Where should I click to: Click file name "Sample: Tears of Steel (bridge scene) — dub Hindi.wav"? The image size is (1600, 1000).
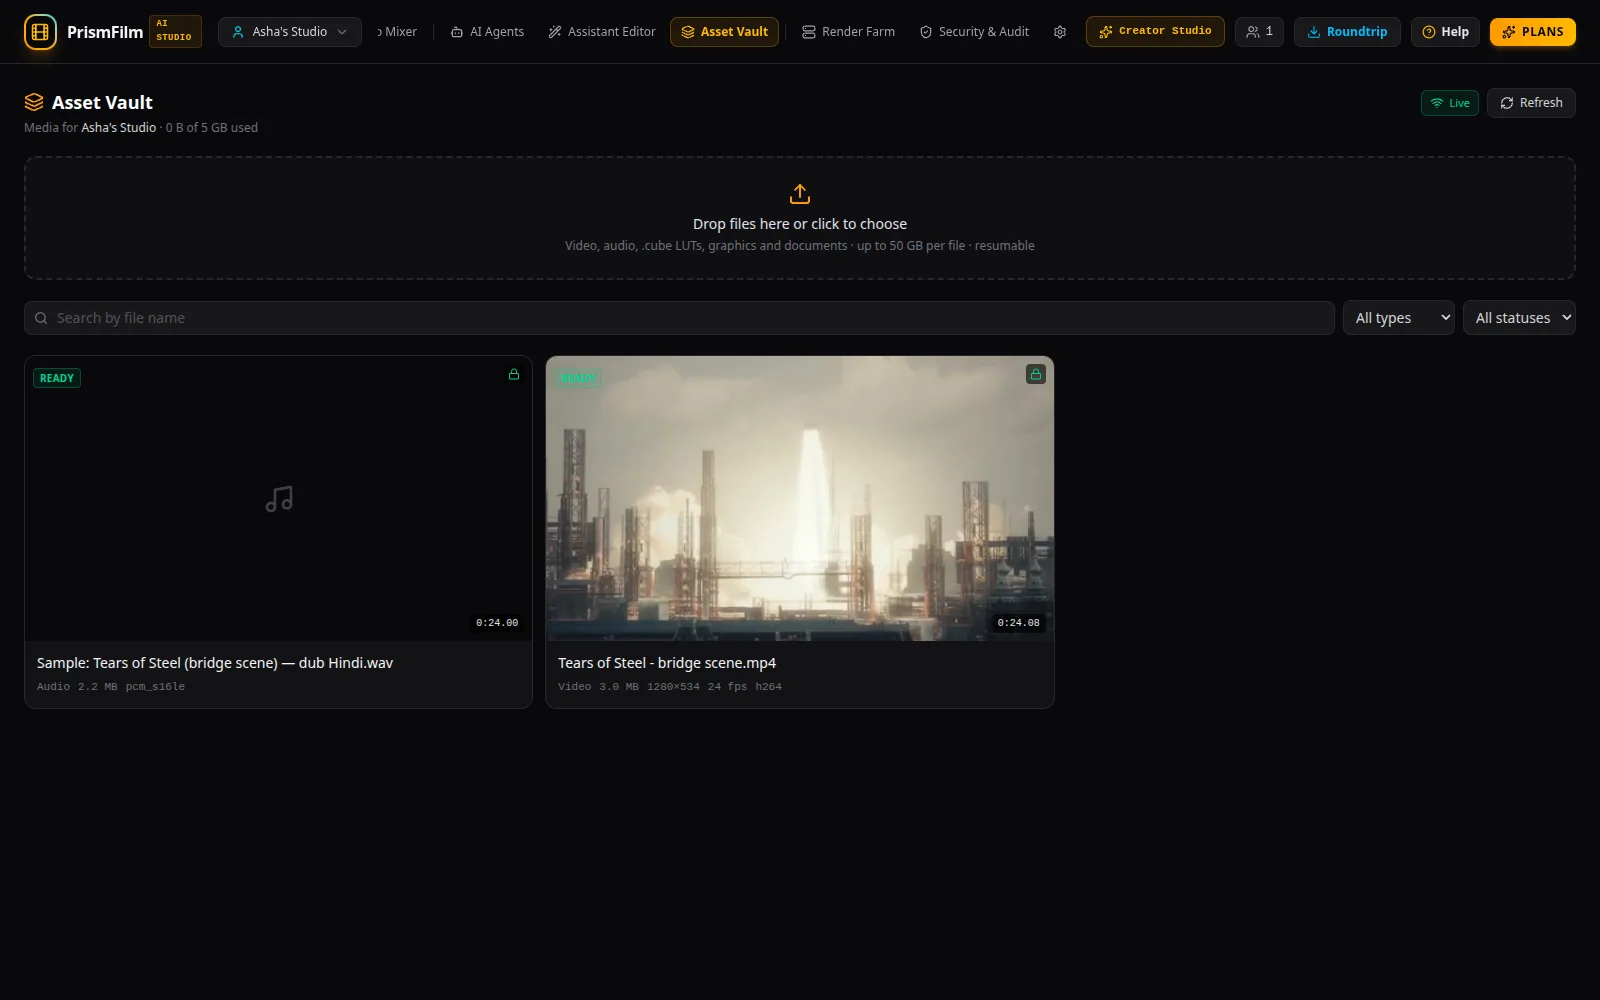coord(215,663)
